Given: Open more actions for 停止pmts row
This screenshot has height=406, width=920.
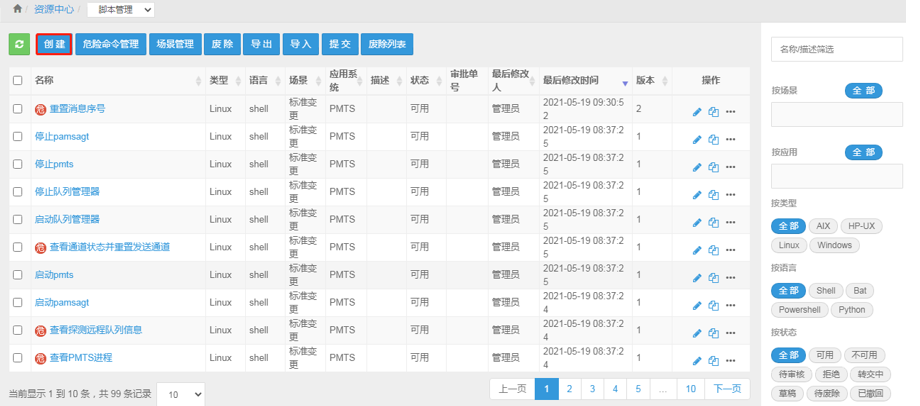Looking at the screenshot, I should (x=730, y=167).
